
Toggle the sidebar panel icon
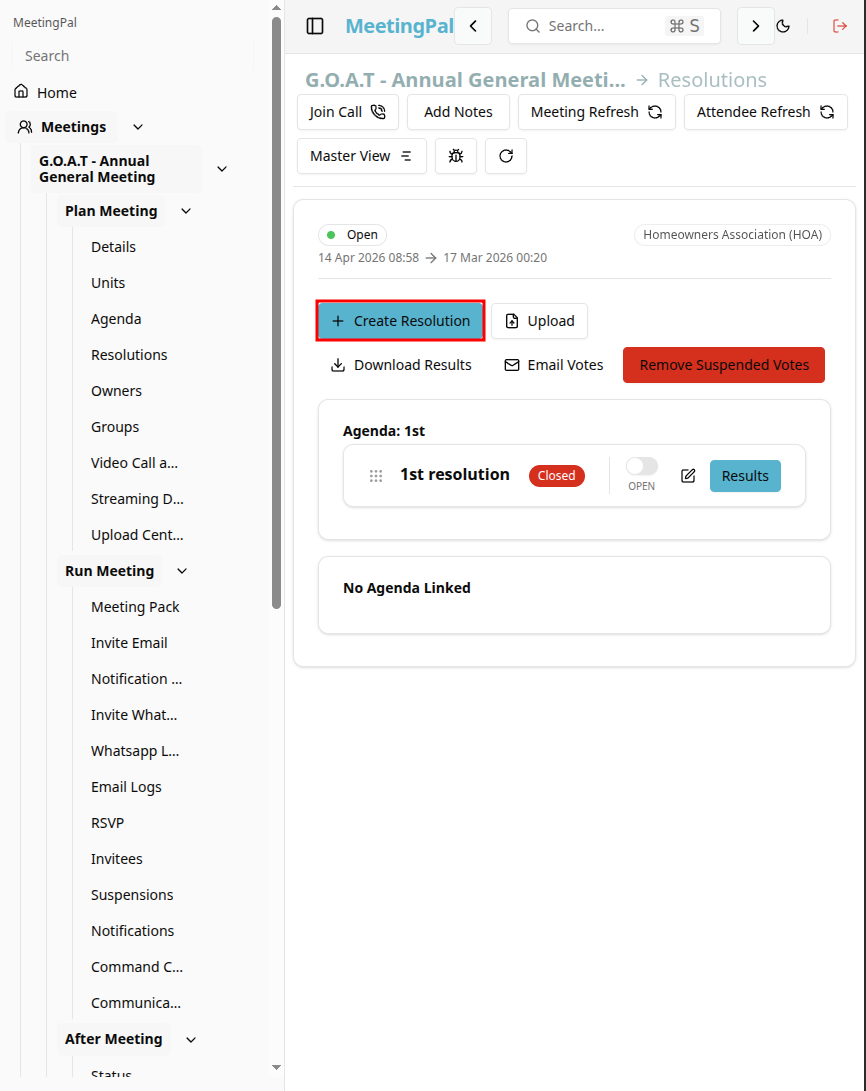[x=315, y=26]
